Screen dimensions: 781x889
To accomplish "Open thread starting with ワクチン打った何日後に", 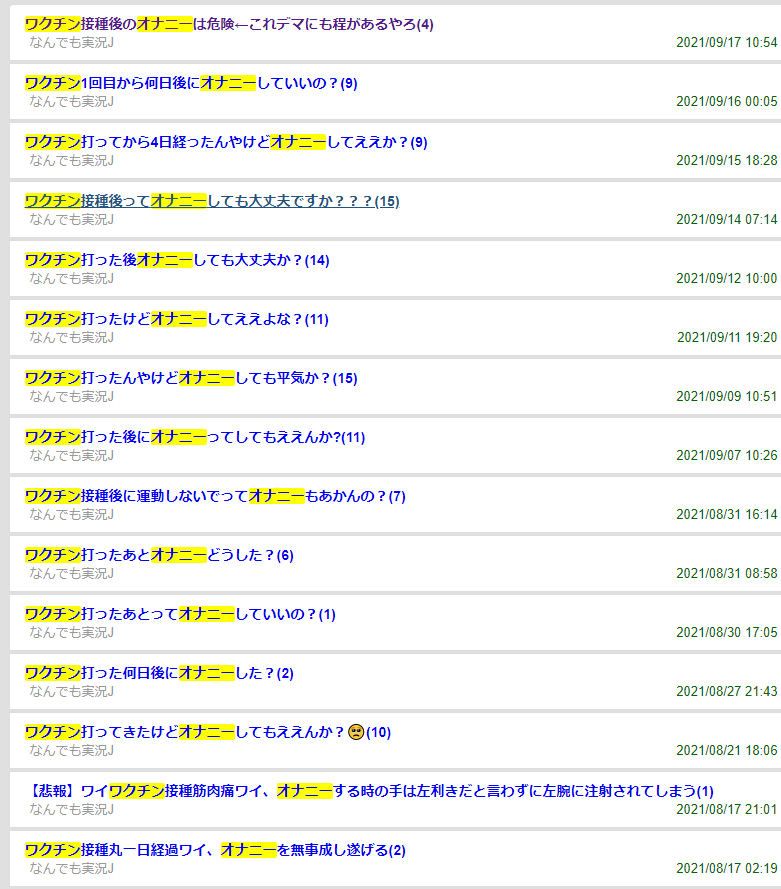I will click(159, 673).
